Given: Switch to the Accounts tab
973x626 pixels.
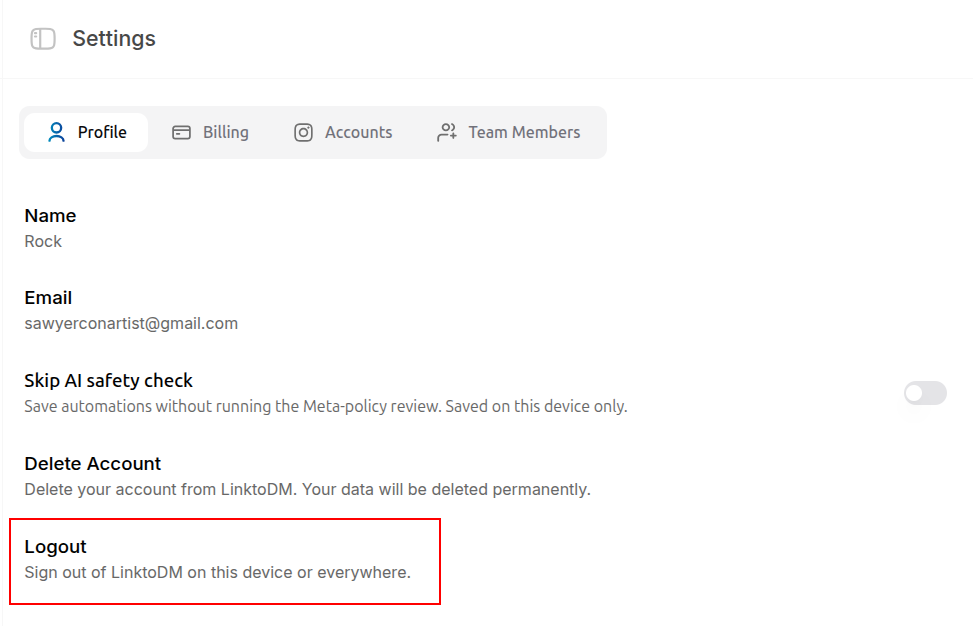Looking at the screenshot, I should coord(343,132).
